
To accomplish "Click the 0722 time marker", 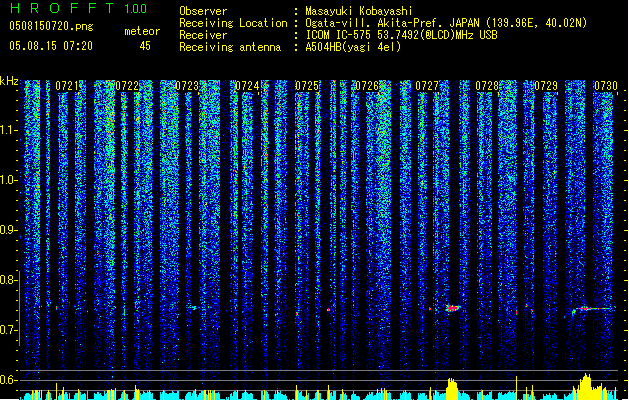I will tap(127, 86).
